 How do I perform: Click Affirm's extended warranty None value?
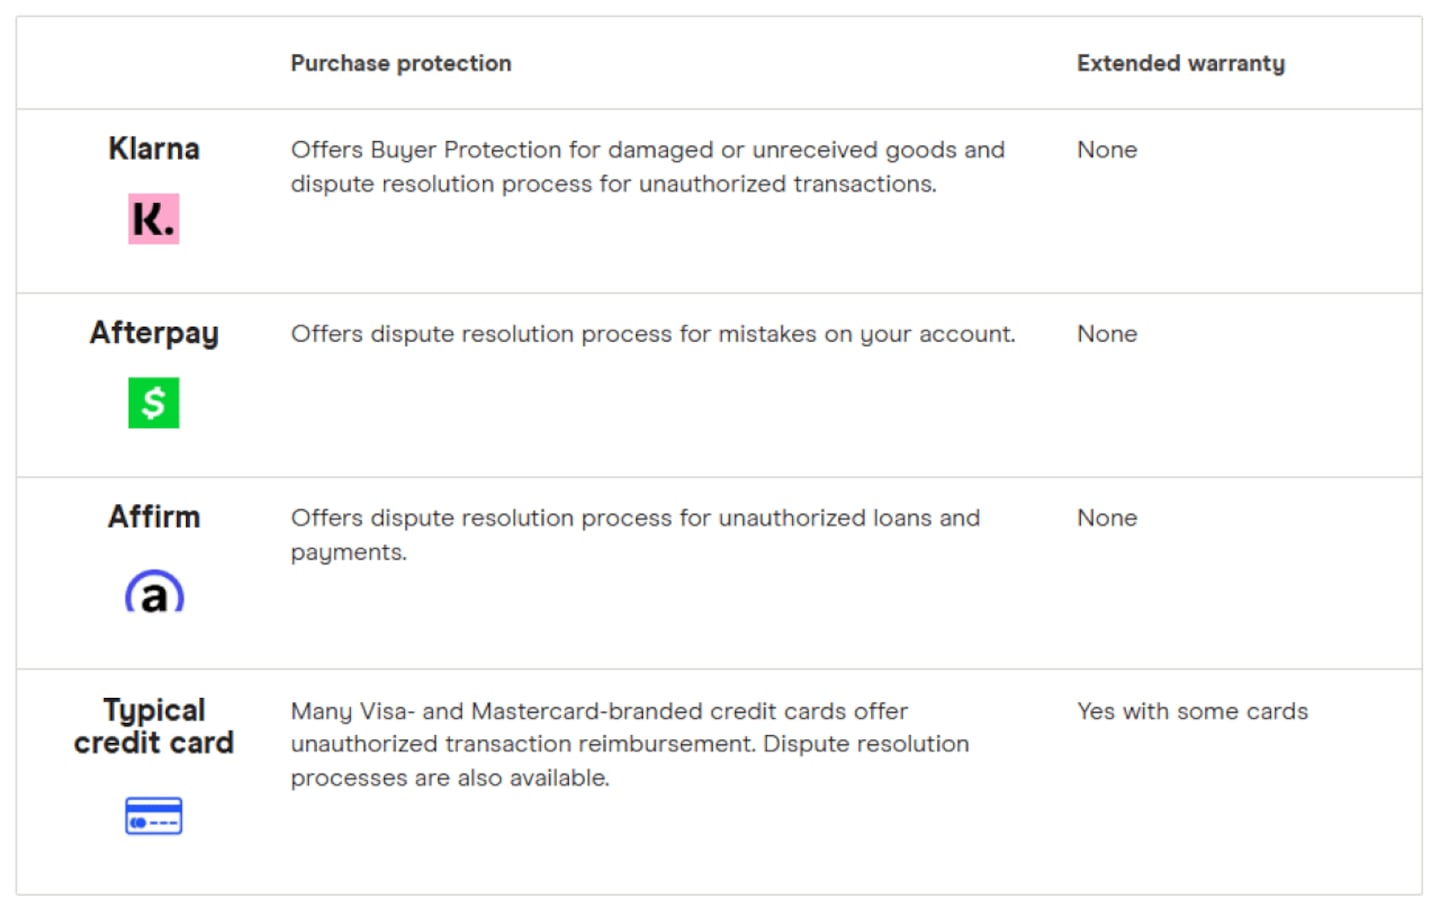point(1107,518)
